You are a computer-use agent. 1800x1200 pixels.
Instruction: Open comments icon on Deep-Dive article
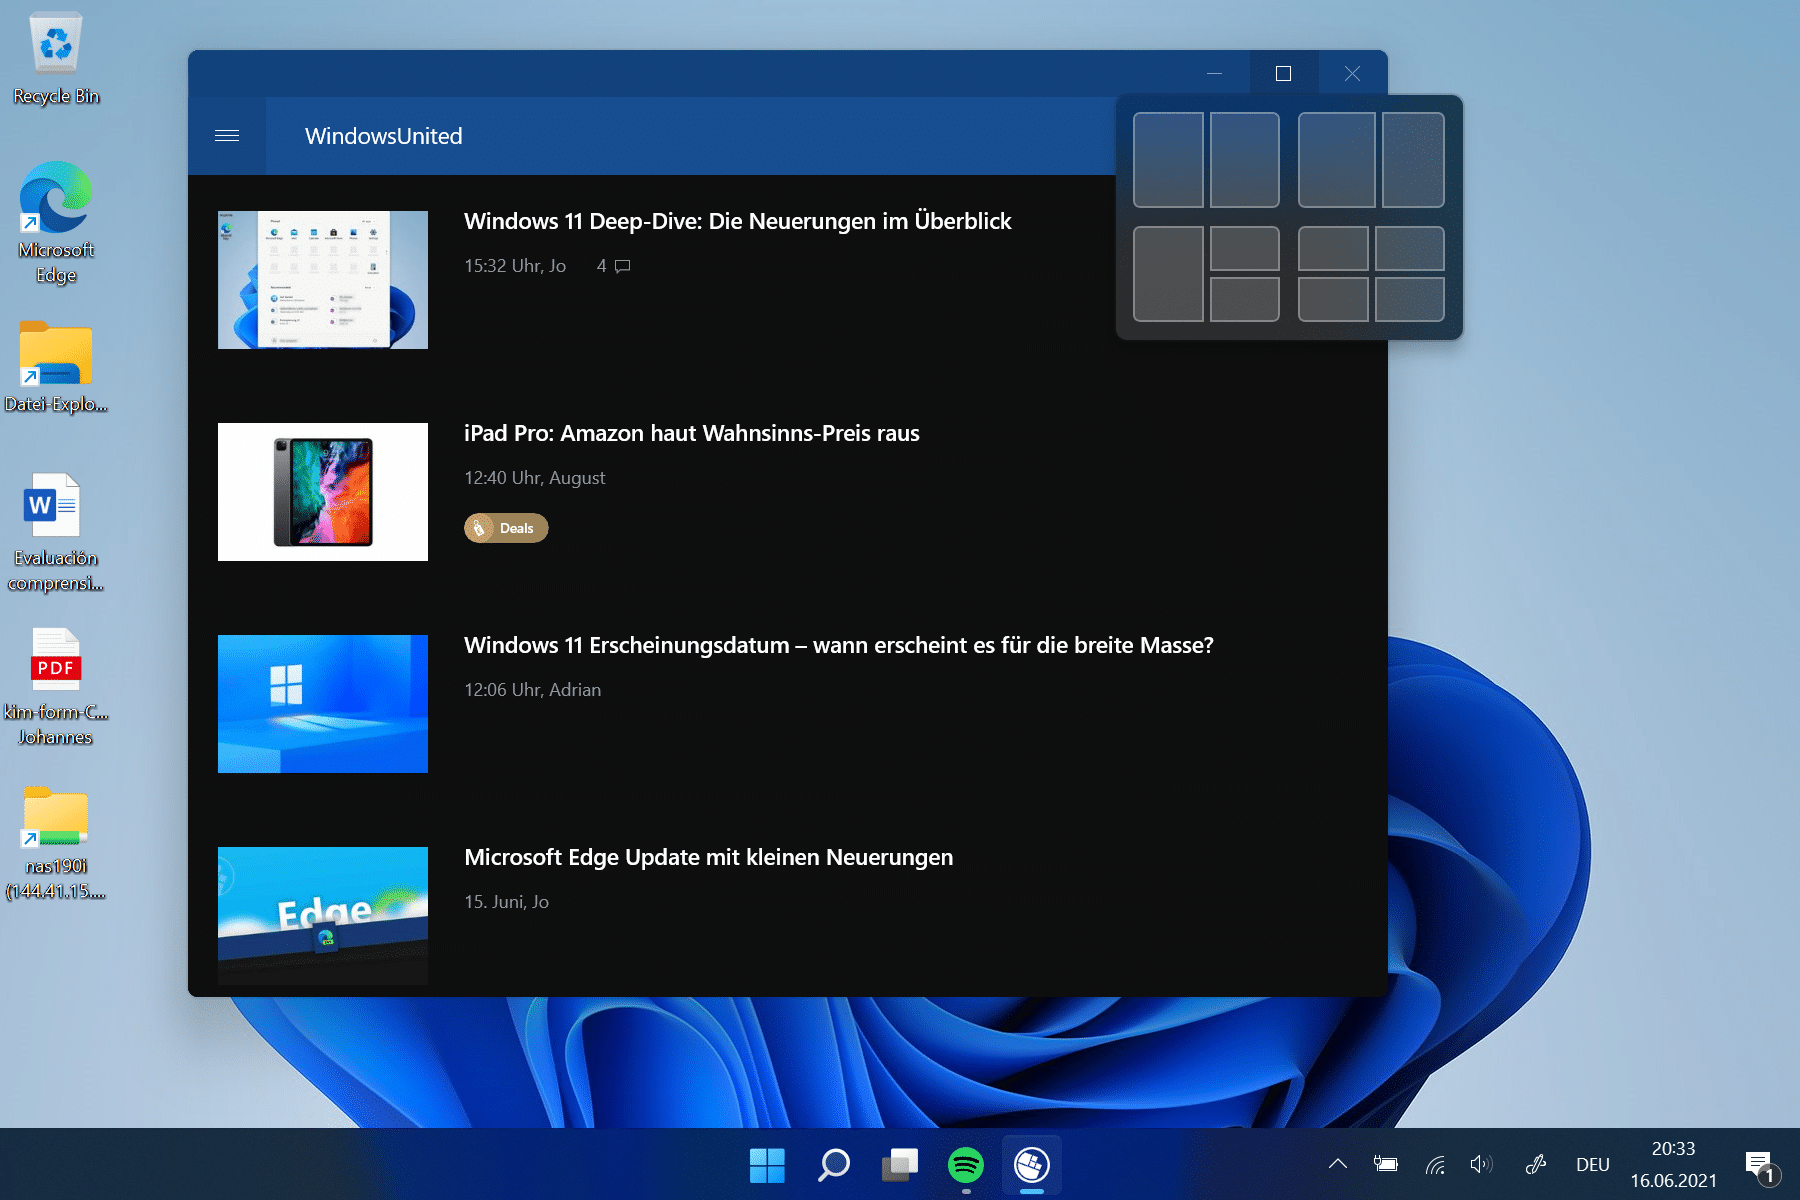(x=622, y=266)
